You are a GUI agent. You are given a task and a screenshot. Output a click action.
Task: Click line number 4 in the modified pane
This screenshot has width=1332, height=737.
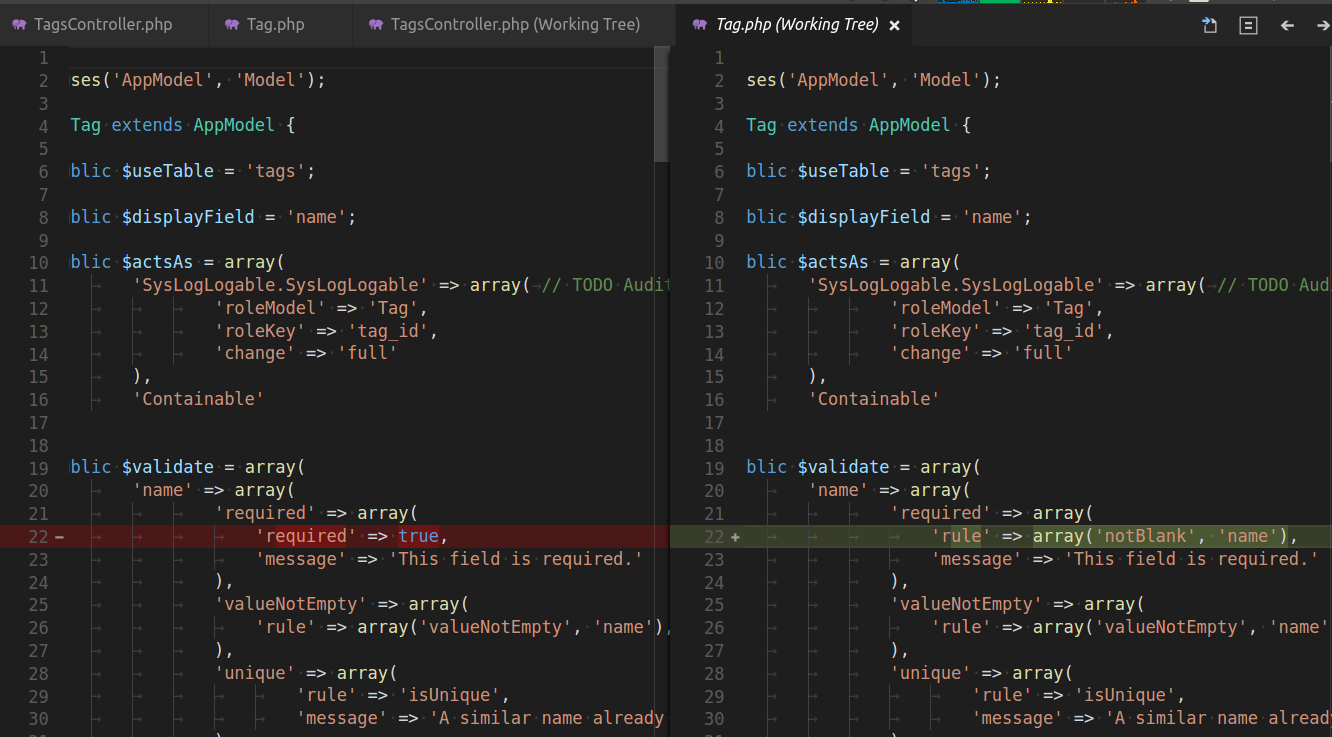(x=718, y=126)
